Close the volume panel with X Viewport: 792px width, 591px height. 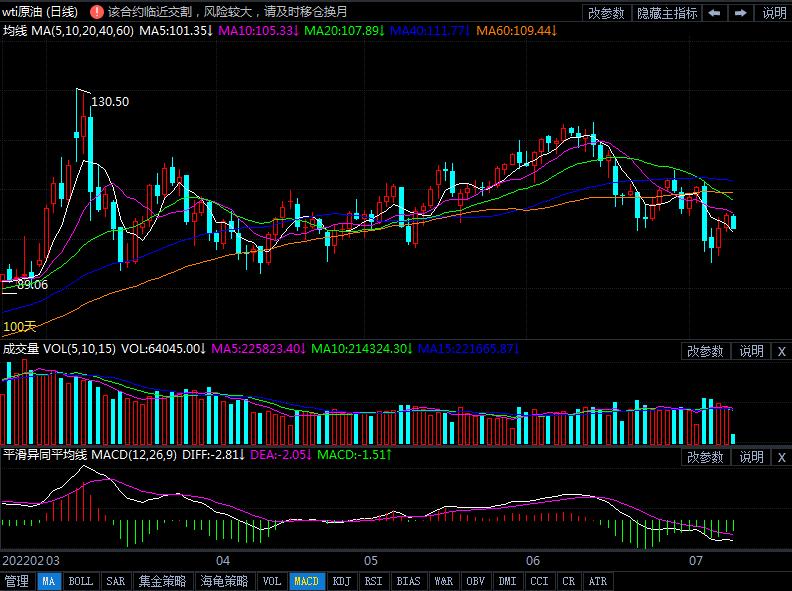click(x=781, y=351)
